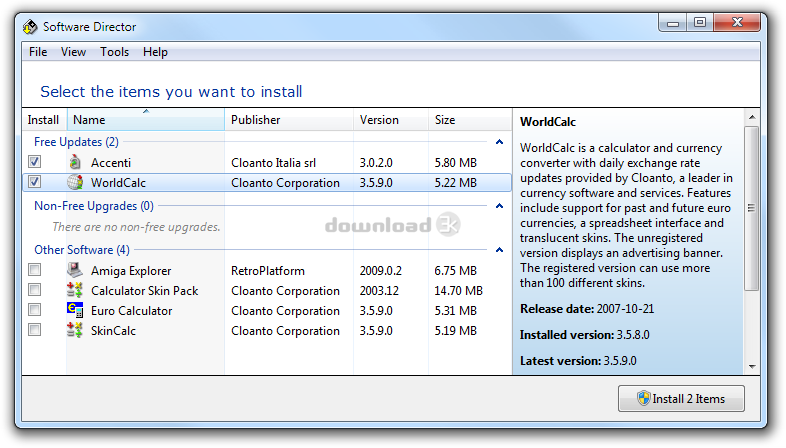This screenshot has height=448, width=786.
Task: Close the Software Director window
Action: pyautogui.click(x=737, y=23)
